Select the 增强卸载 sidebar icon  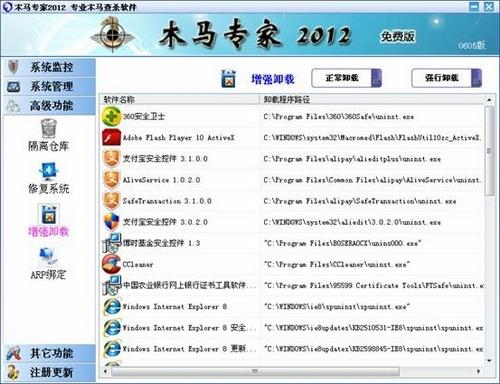pos(49,214)
